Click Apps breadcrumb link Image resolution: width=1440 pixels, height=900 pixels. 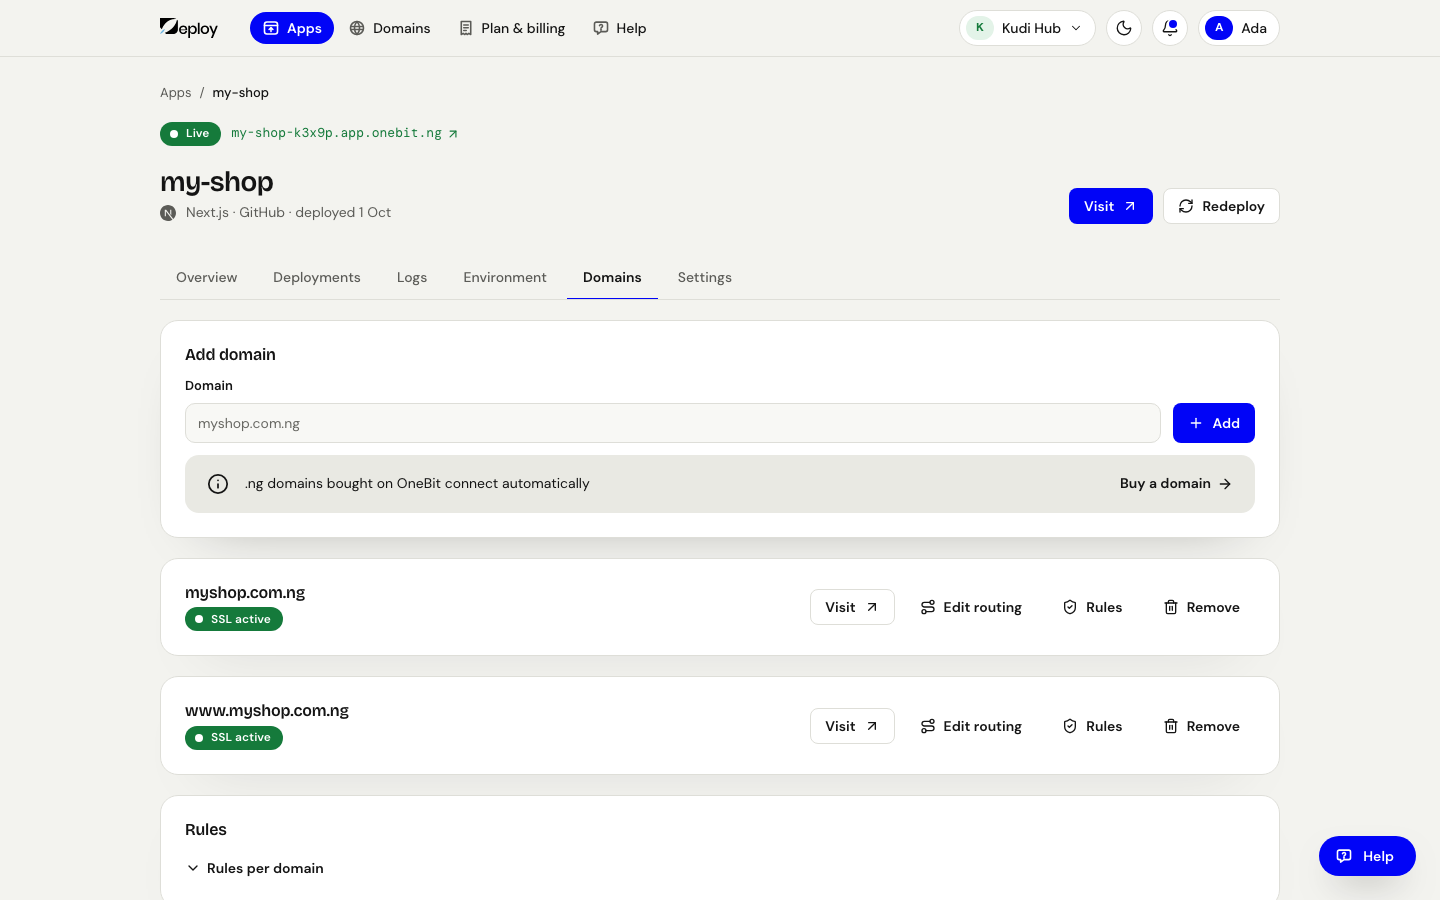point(175,92)
